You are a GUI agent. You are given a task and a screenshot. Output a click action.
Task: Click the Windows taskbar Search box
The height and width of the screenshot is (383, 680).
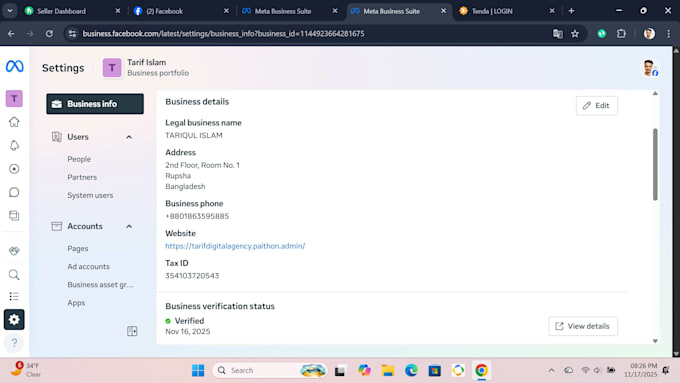pos(269,370)
